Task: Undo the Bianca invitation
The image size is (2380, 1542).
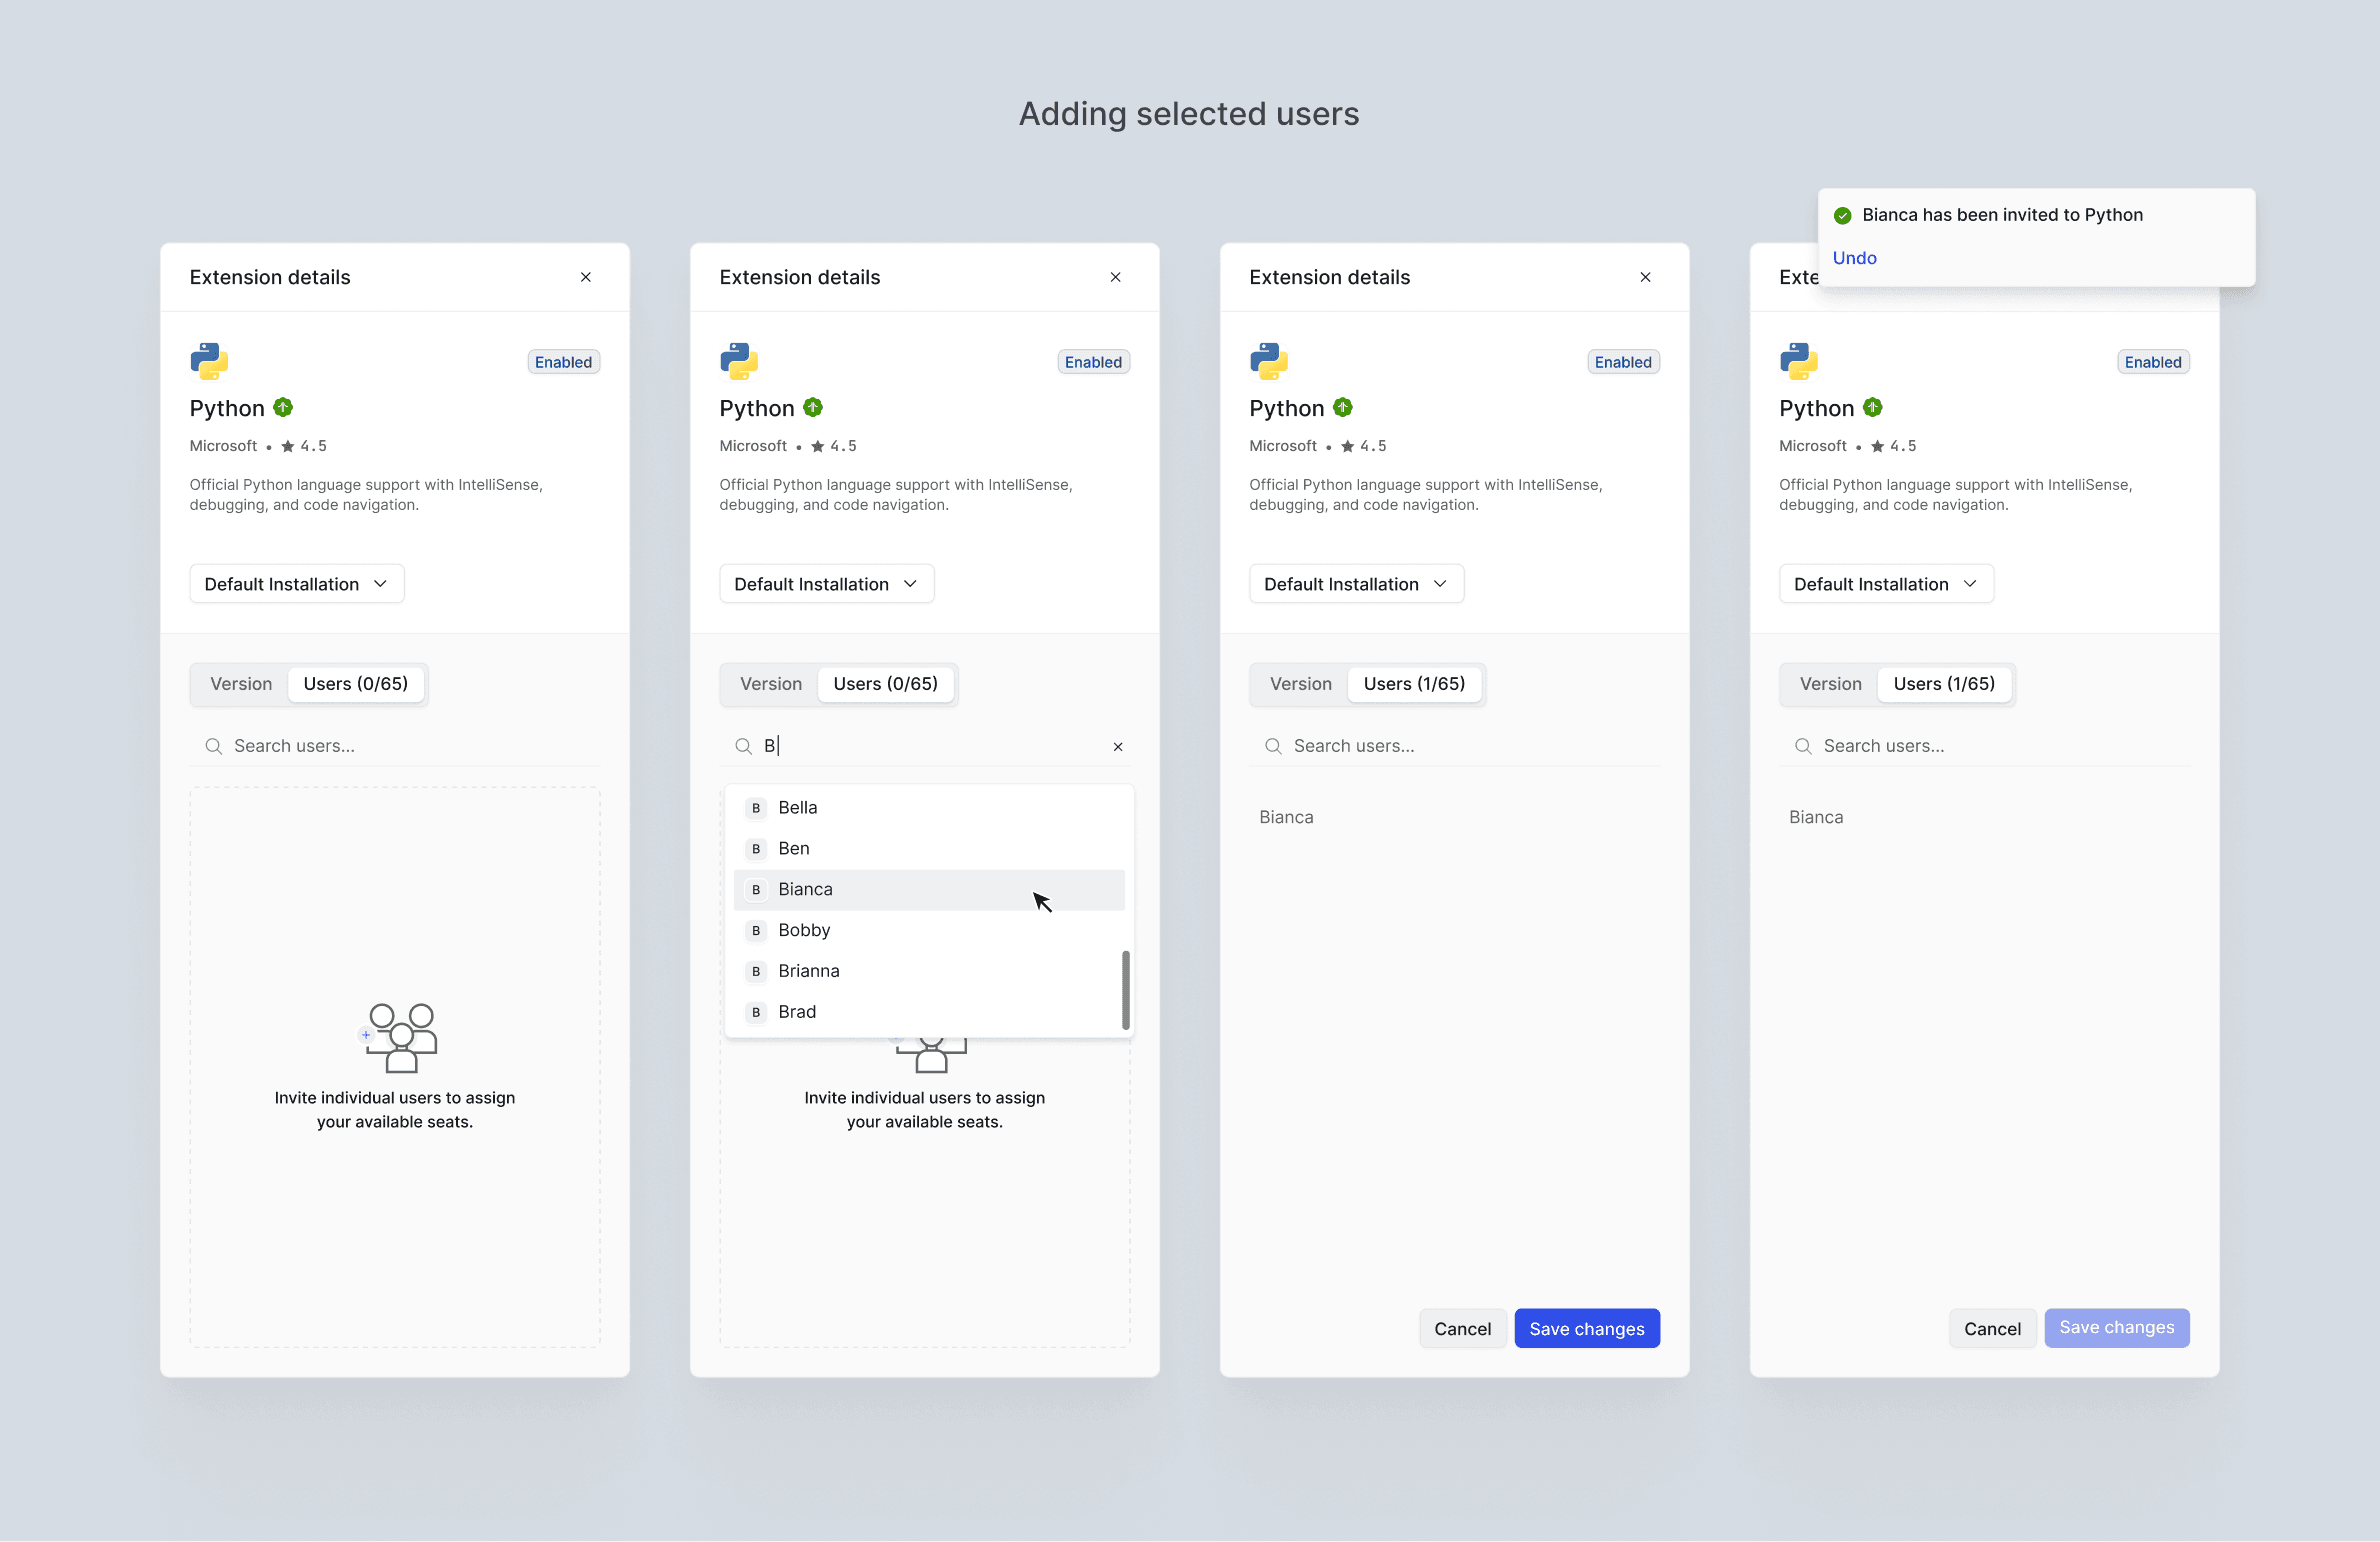Action: 1854,258
